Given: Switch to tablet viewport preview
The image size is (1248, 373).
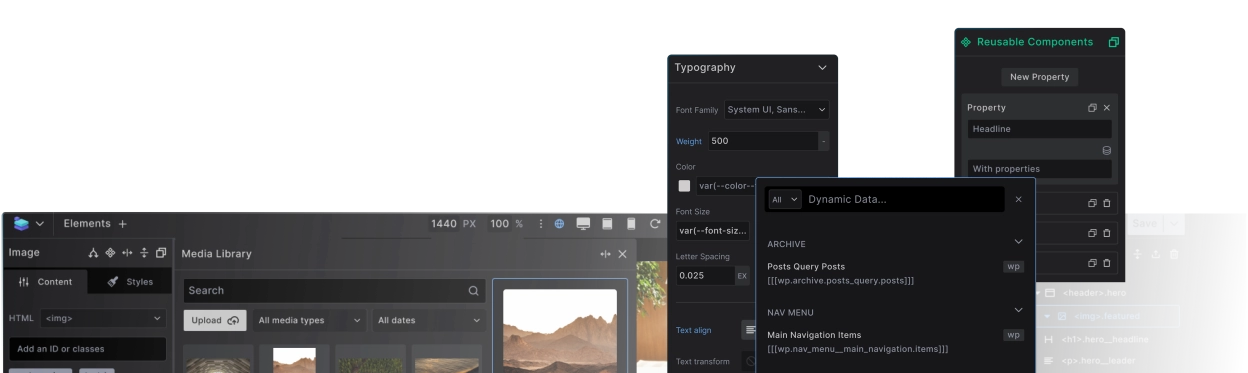Looking at the screenshot, I should point(608,223).
